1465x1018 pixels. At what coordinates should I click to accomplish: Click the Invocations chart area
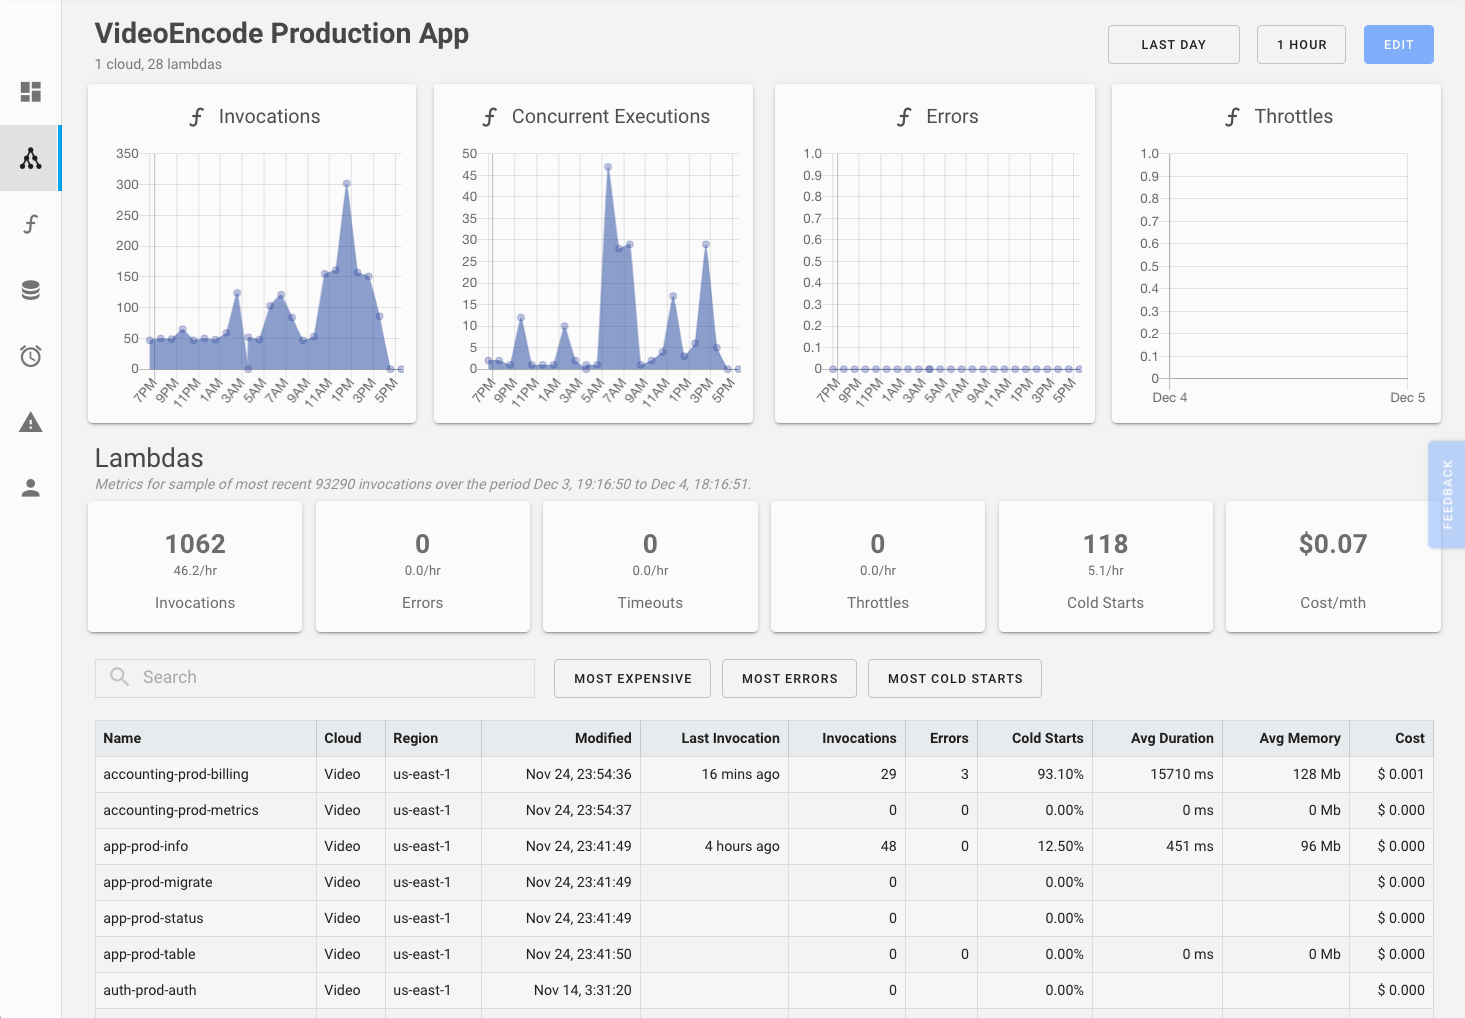tap(274, 262)
